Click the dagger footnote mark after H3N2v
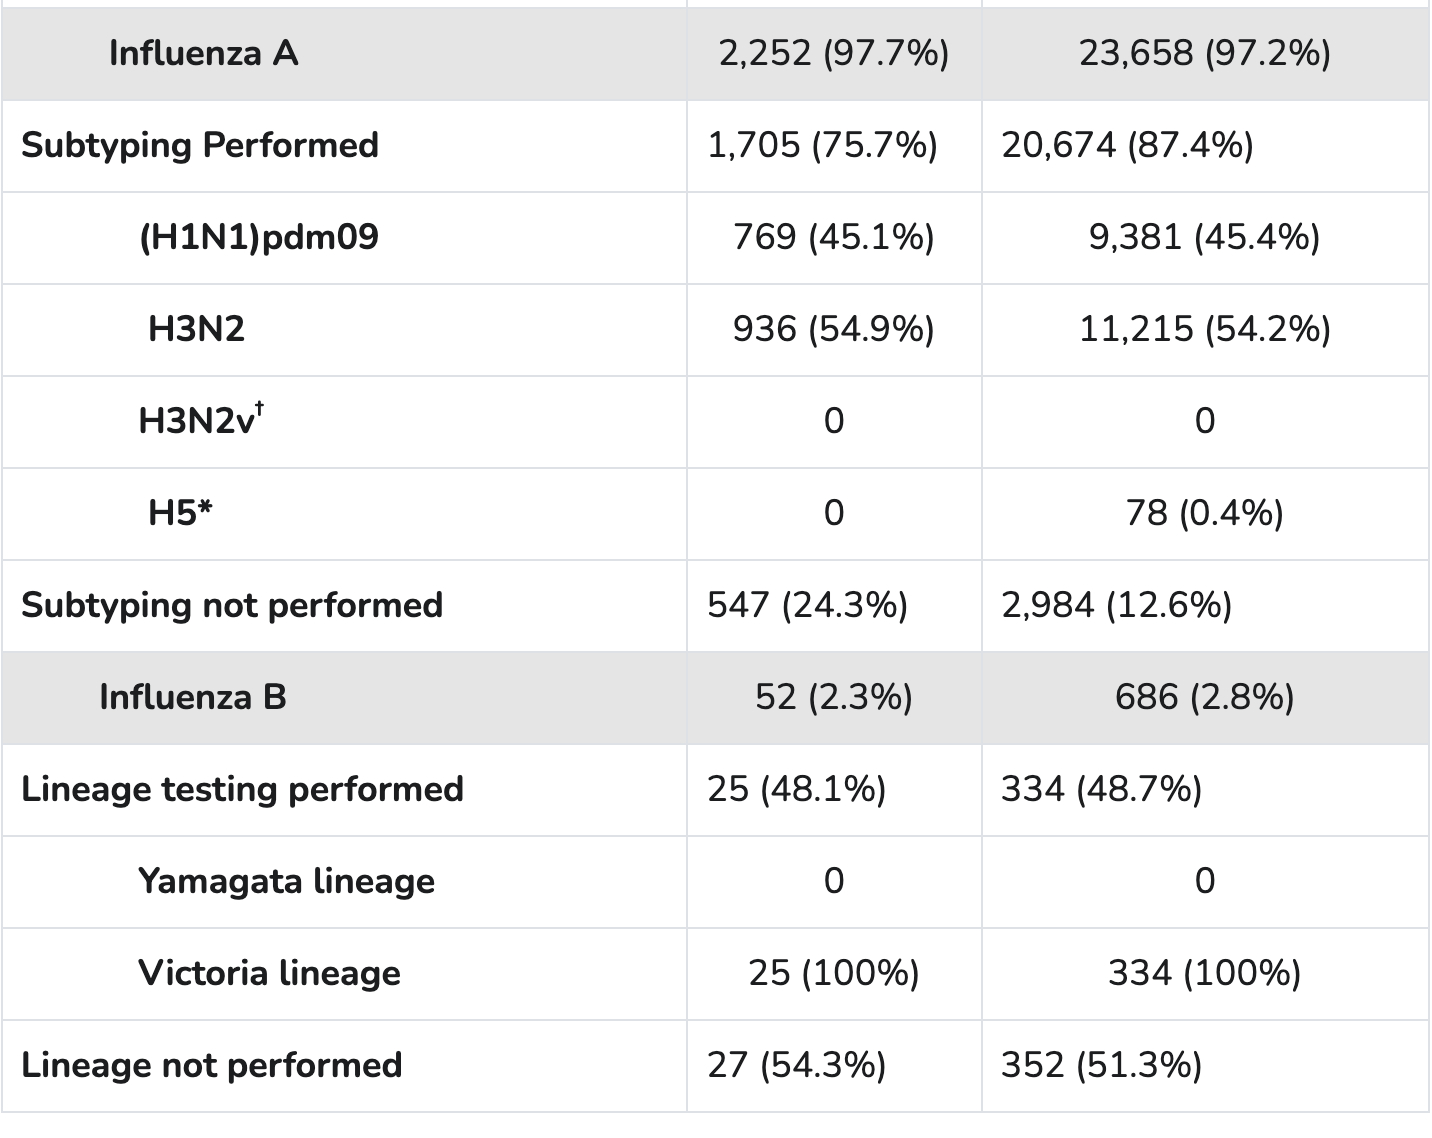Viewport: 1432px width, 1138px height. tap(260, 408)
